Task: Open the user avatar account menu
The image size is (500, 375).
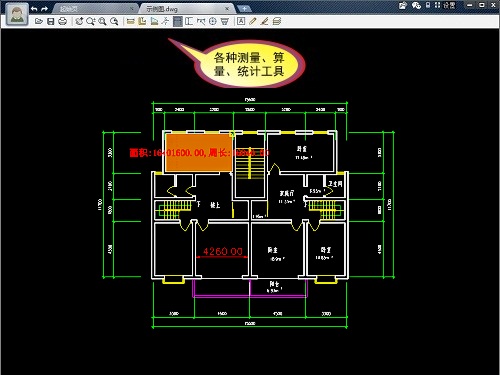Action: (x=17, y=14)
